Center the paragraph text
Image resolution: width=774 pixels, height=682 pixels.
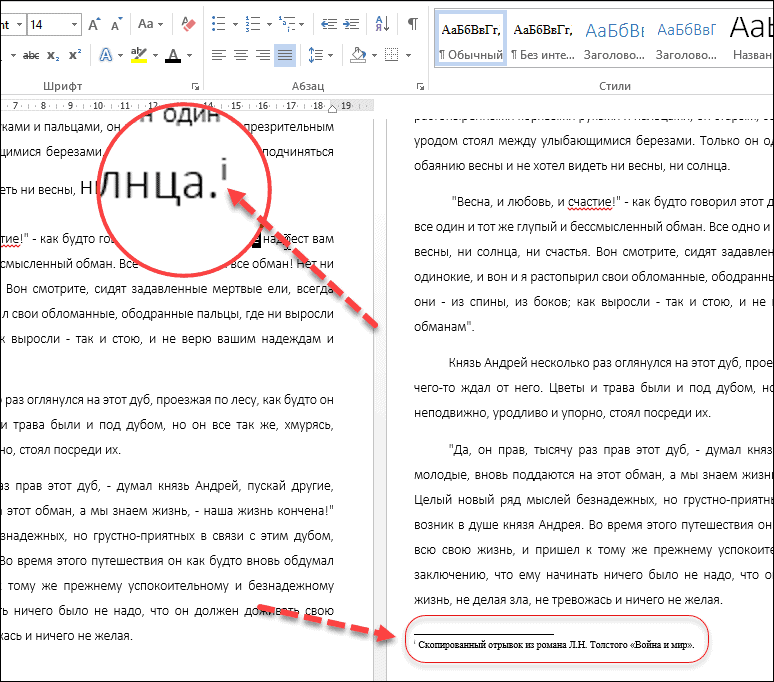pyautogui.click(x=241, y=55)
